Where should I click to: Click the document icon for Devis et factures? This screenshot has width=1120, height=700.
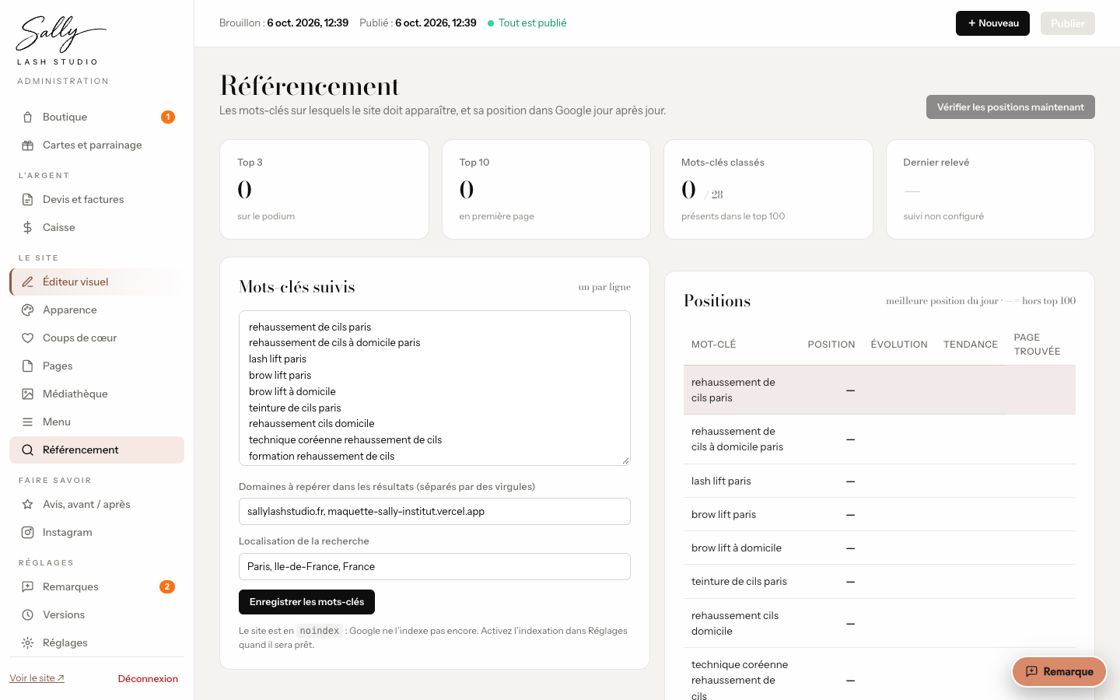[x=27, y=199]
